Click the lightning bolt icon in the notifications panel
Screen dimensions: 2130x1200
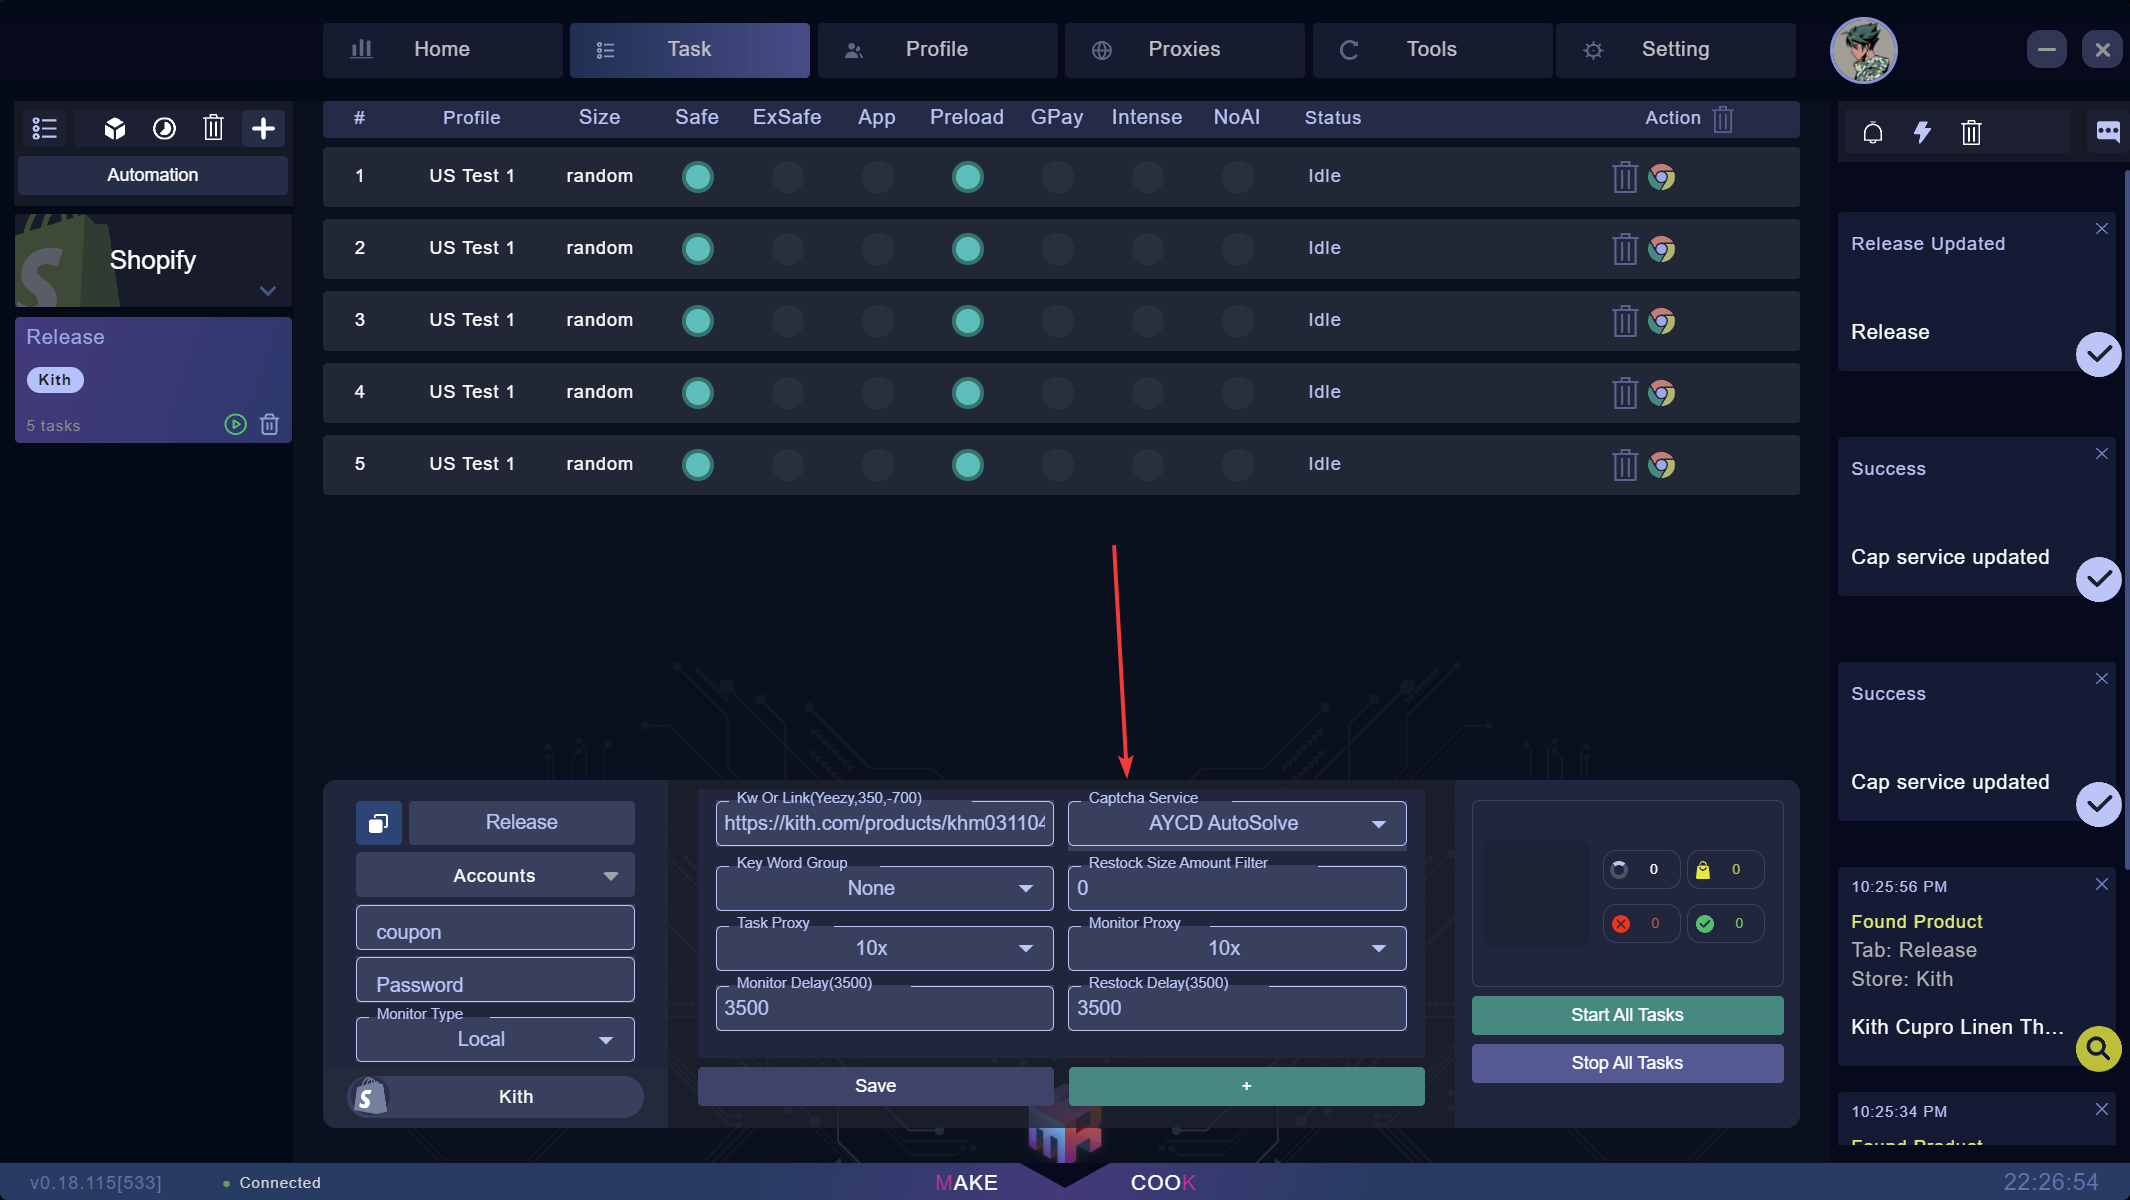tap(1922, 132)
